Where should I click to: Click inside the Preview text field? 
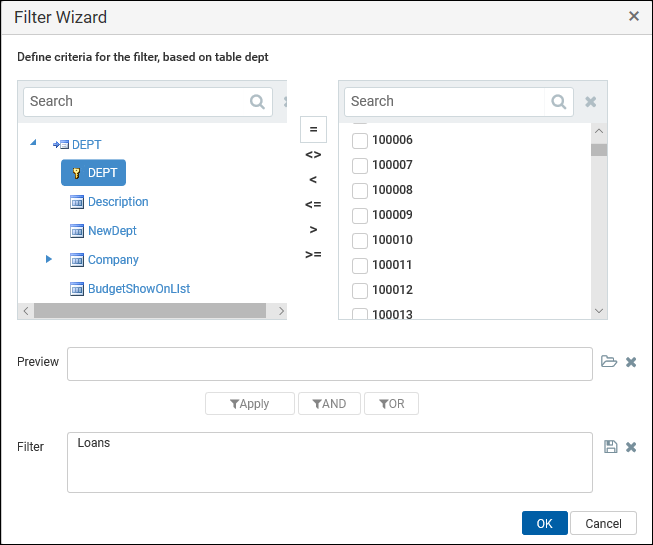click(x=329, y=364)
